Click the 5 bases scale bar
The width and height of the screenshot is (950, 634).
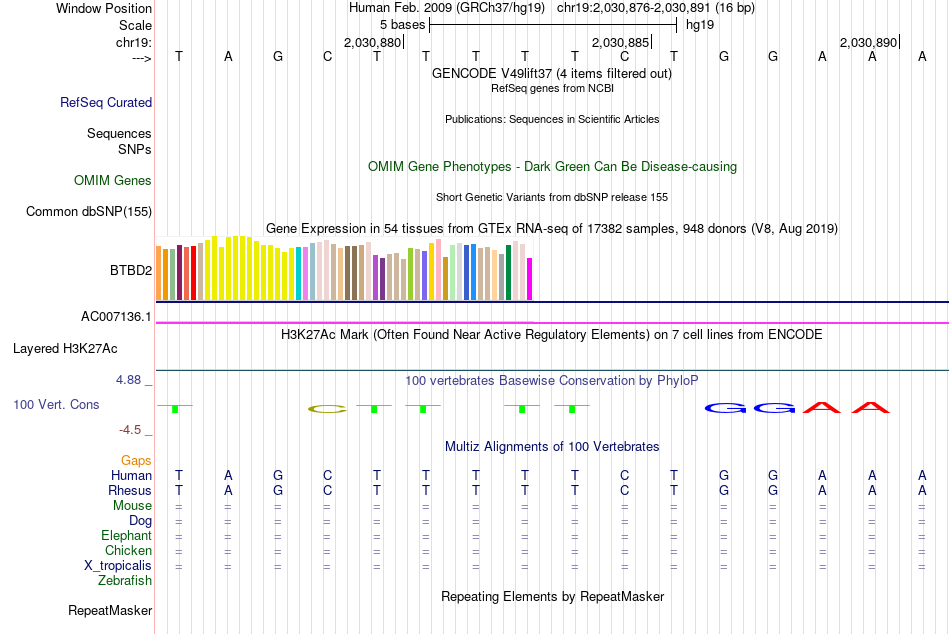click(x=553, y=25)
